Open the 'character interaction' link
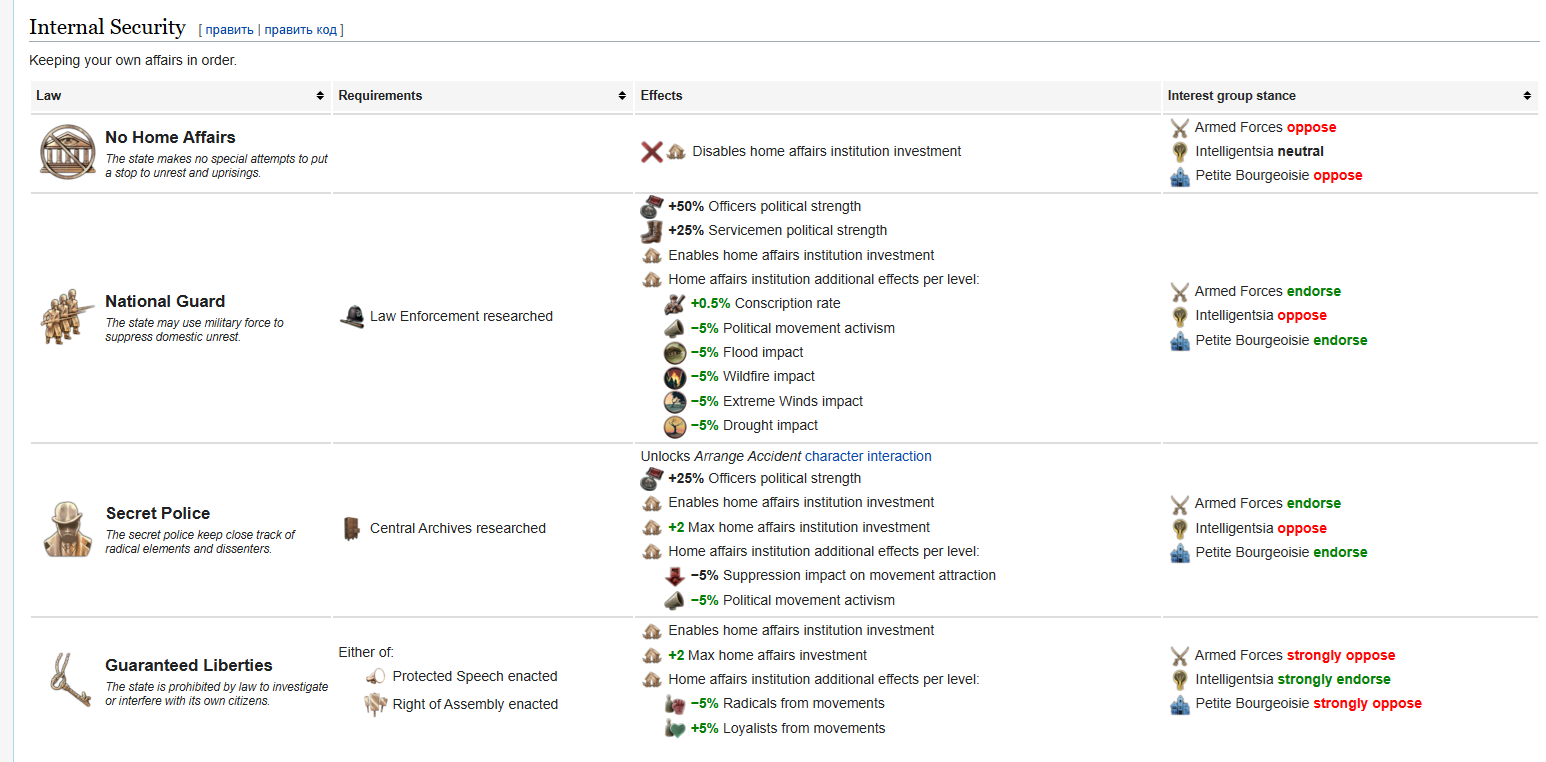The image size is (1546, 762). [868, 456]
